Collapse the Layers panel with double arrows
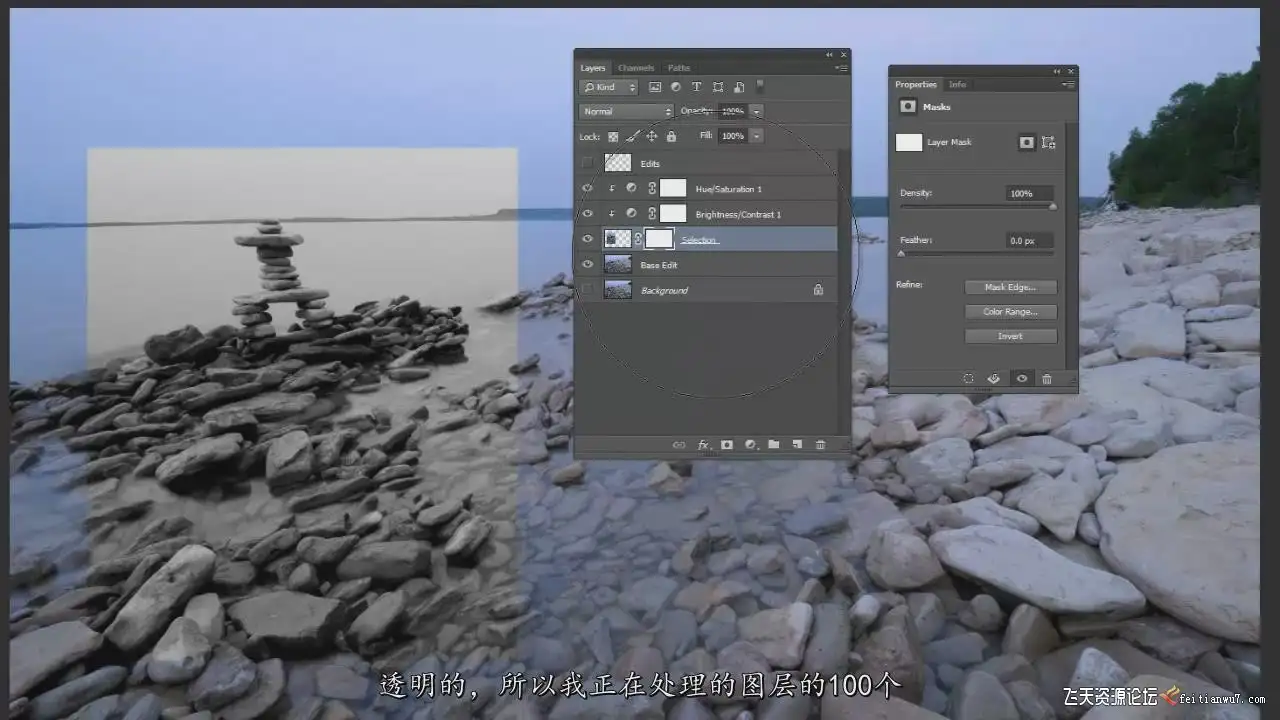The width and height of the screenshot is (1280, 720). pyautogui.click(x=829, y=54)
